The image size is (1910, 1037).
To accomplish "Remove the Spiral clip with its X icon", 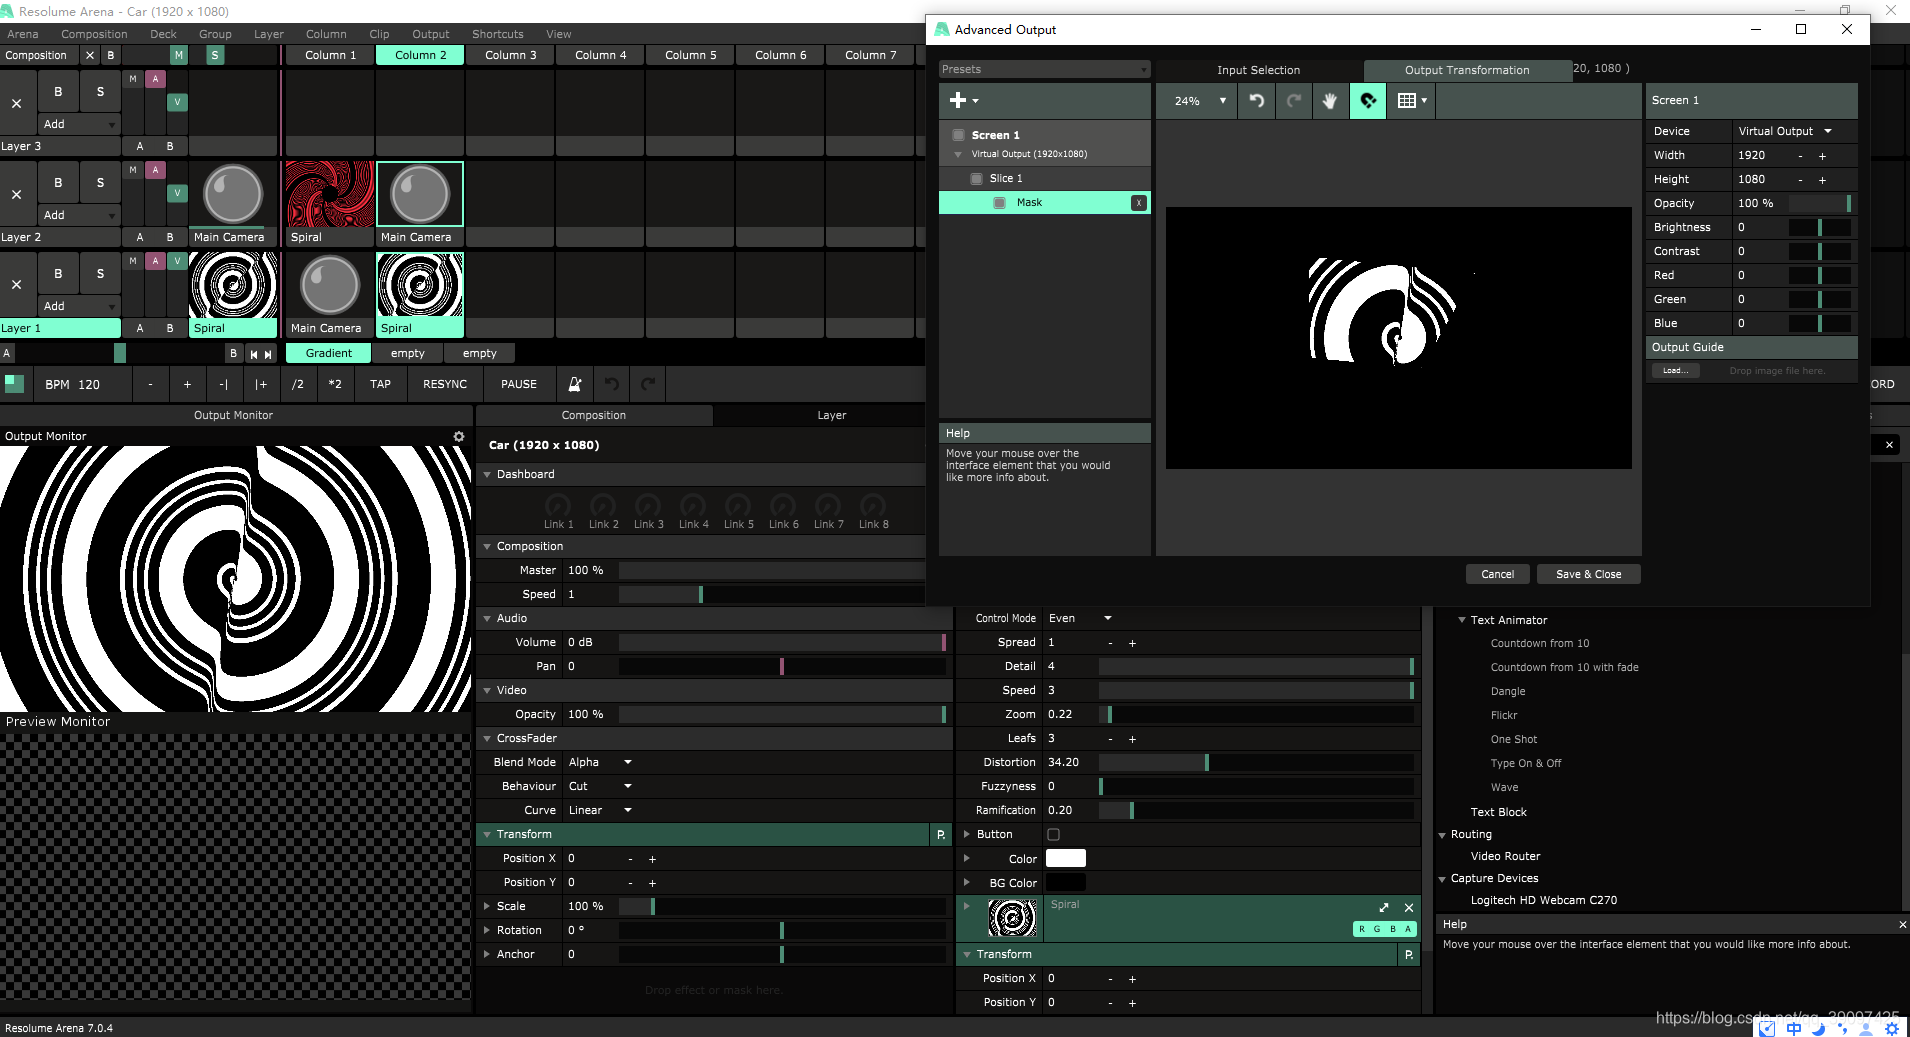I will pyautogui.click(x=1409, y=908).
